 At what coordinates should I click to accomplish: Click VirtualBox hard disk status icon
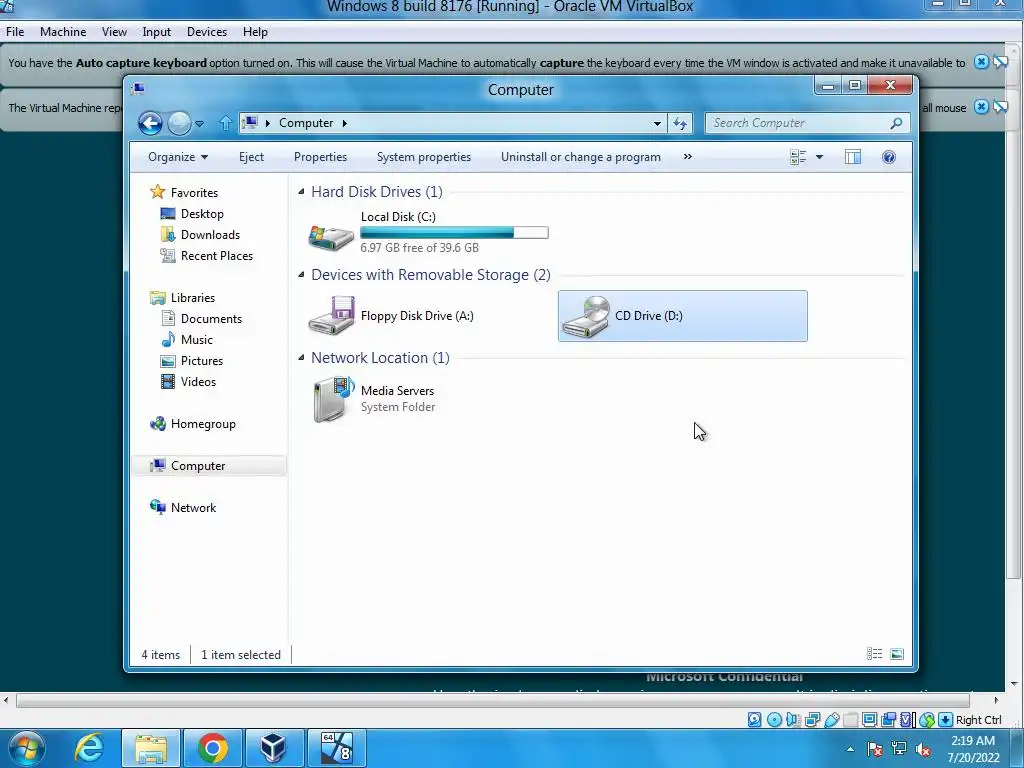click(x=755, y=720)
